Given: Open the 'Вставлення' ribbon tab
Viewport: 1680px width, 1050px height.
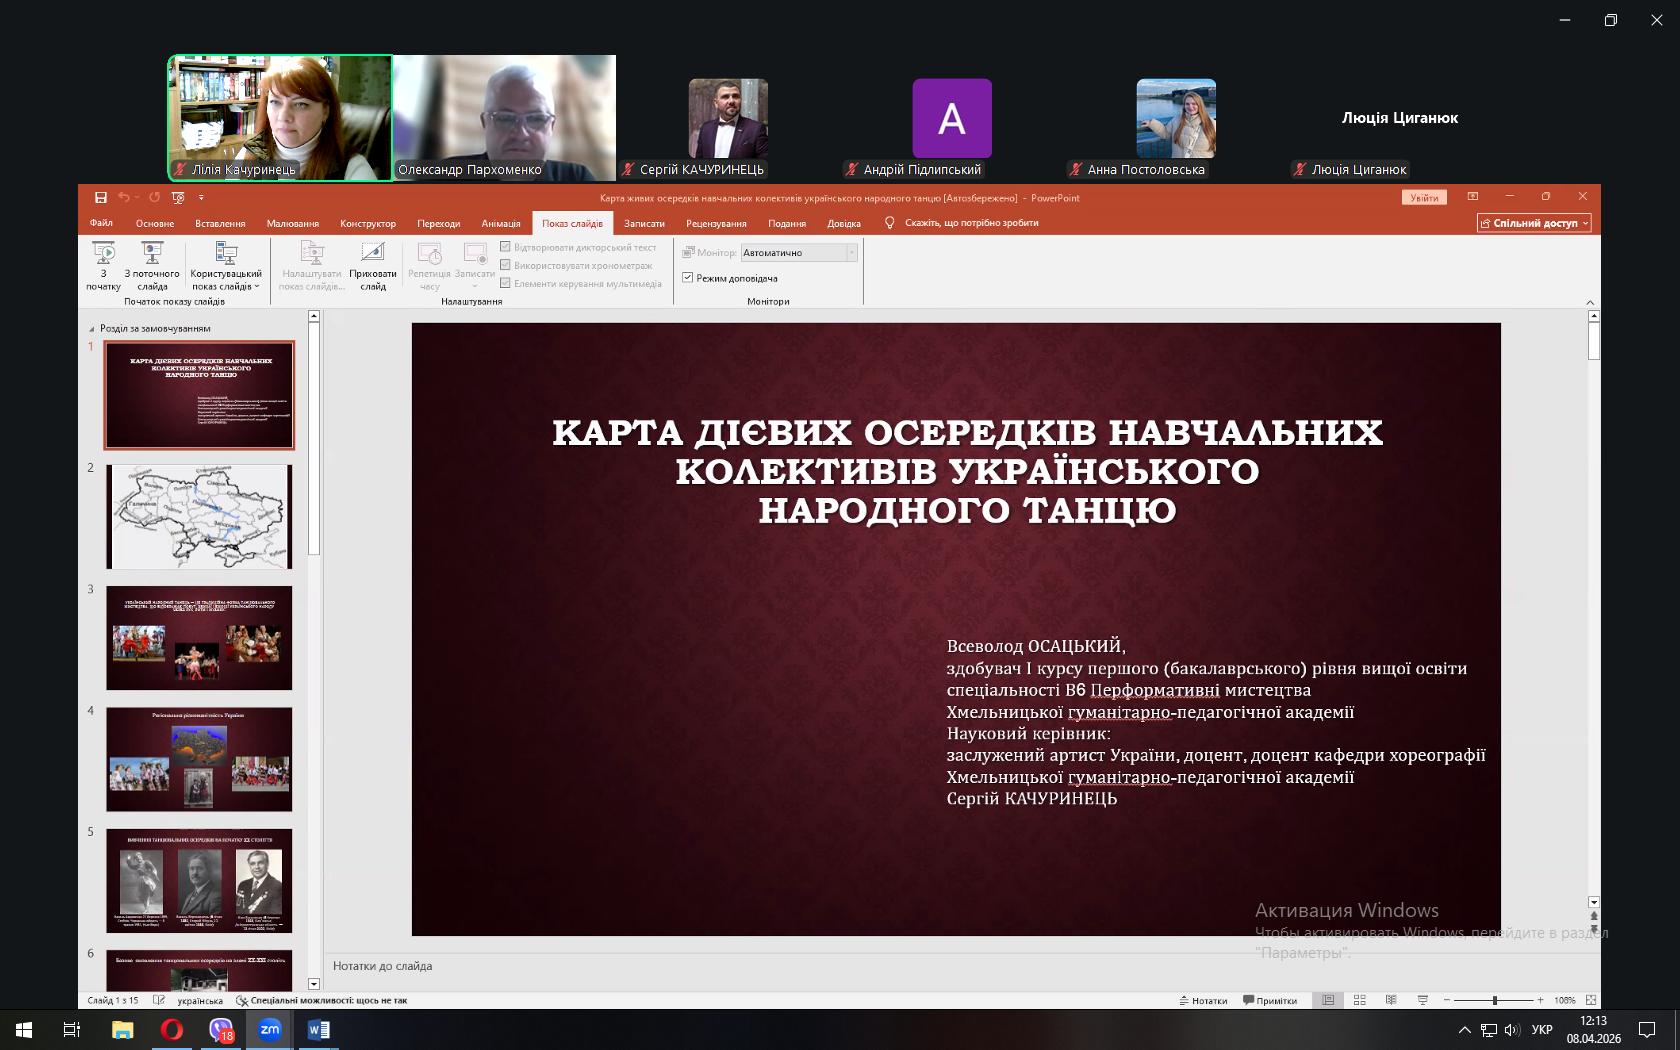Looking at the screenshot, I should [x=220, y=223].
